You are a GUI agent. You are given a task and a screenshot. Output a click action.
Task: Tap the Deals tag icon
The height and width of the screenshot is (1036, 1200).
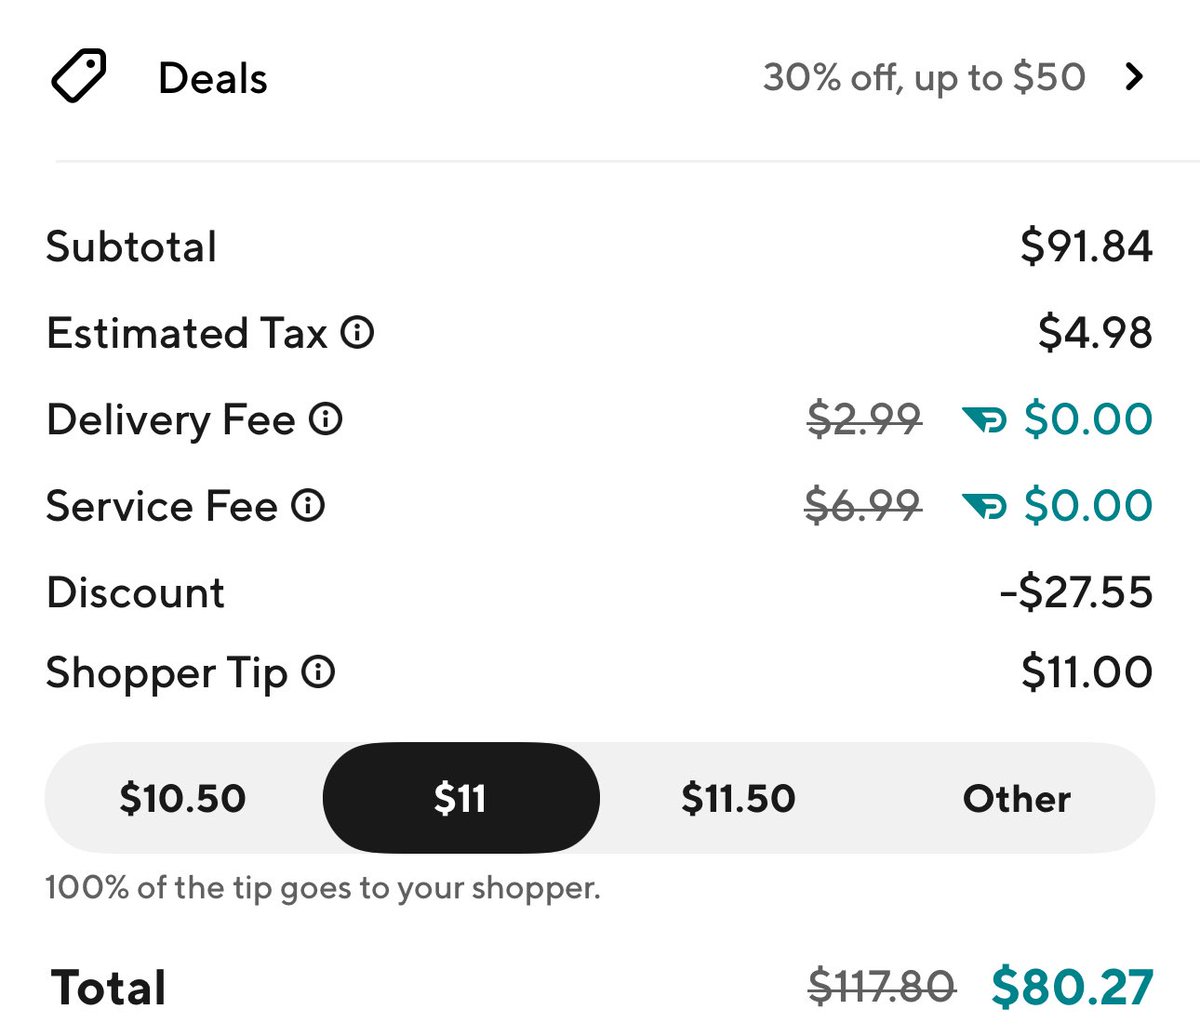coord(79,78)
